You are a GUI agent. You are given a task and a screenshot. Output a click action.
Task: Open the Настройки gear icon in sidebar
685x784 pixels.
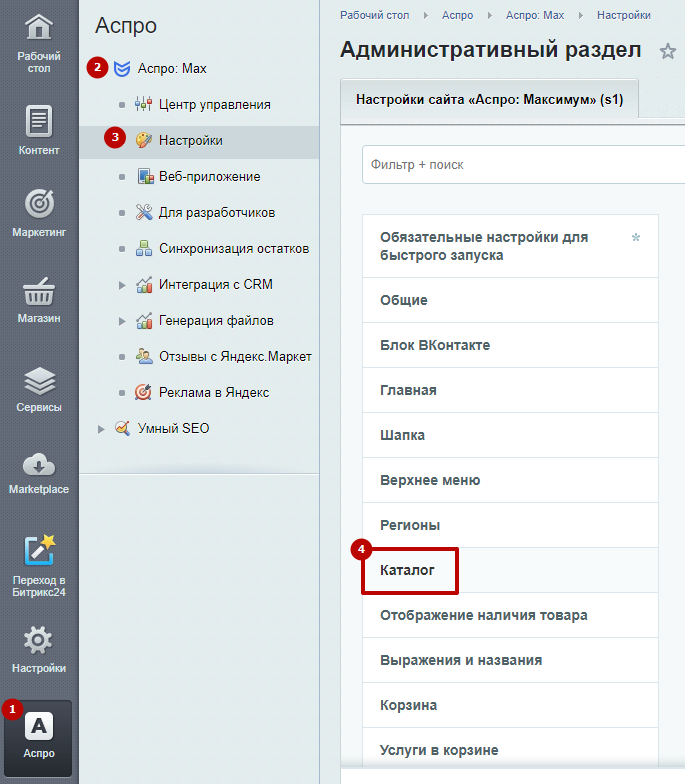tap(38, 640)
